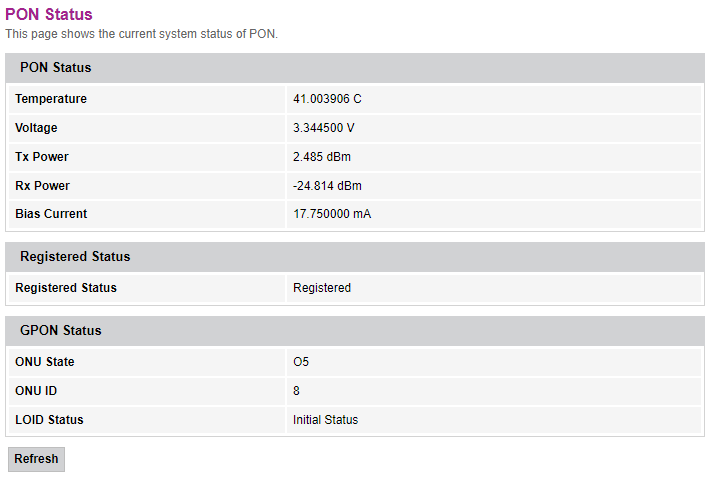Screen dimensions: 714x477
Task: Click the Registered status value
Action: (x=321, y=288)
